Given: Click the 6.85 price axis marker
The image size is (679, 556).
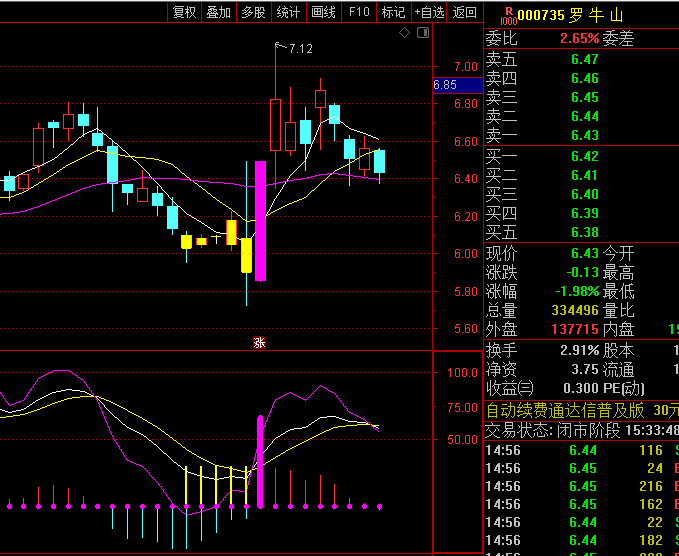Looking at the screenshot, I should (x=445, y=85).
